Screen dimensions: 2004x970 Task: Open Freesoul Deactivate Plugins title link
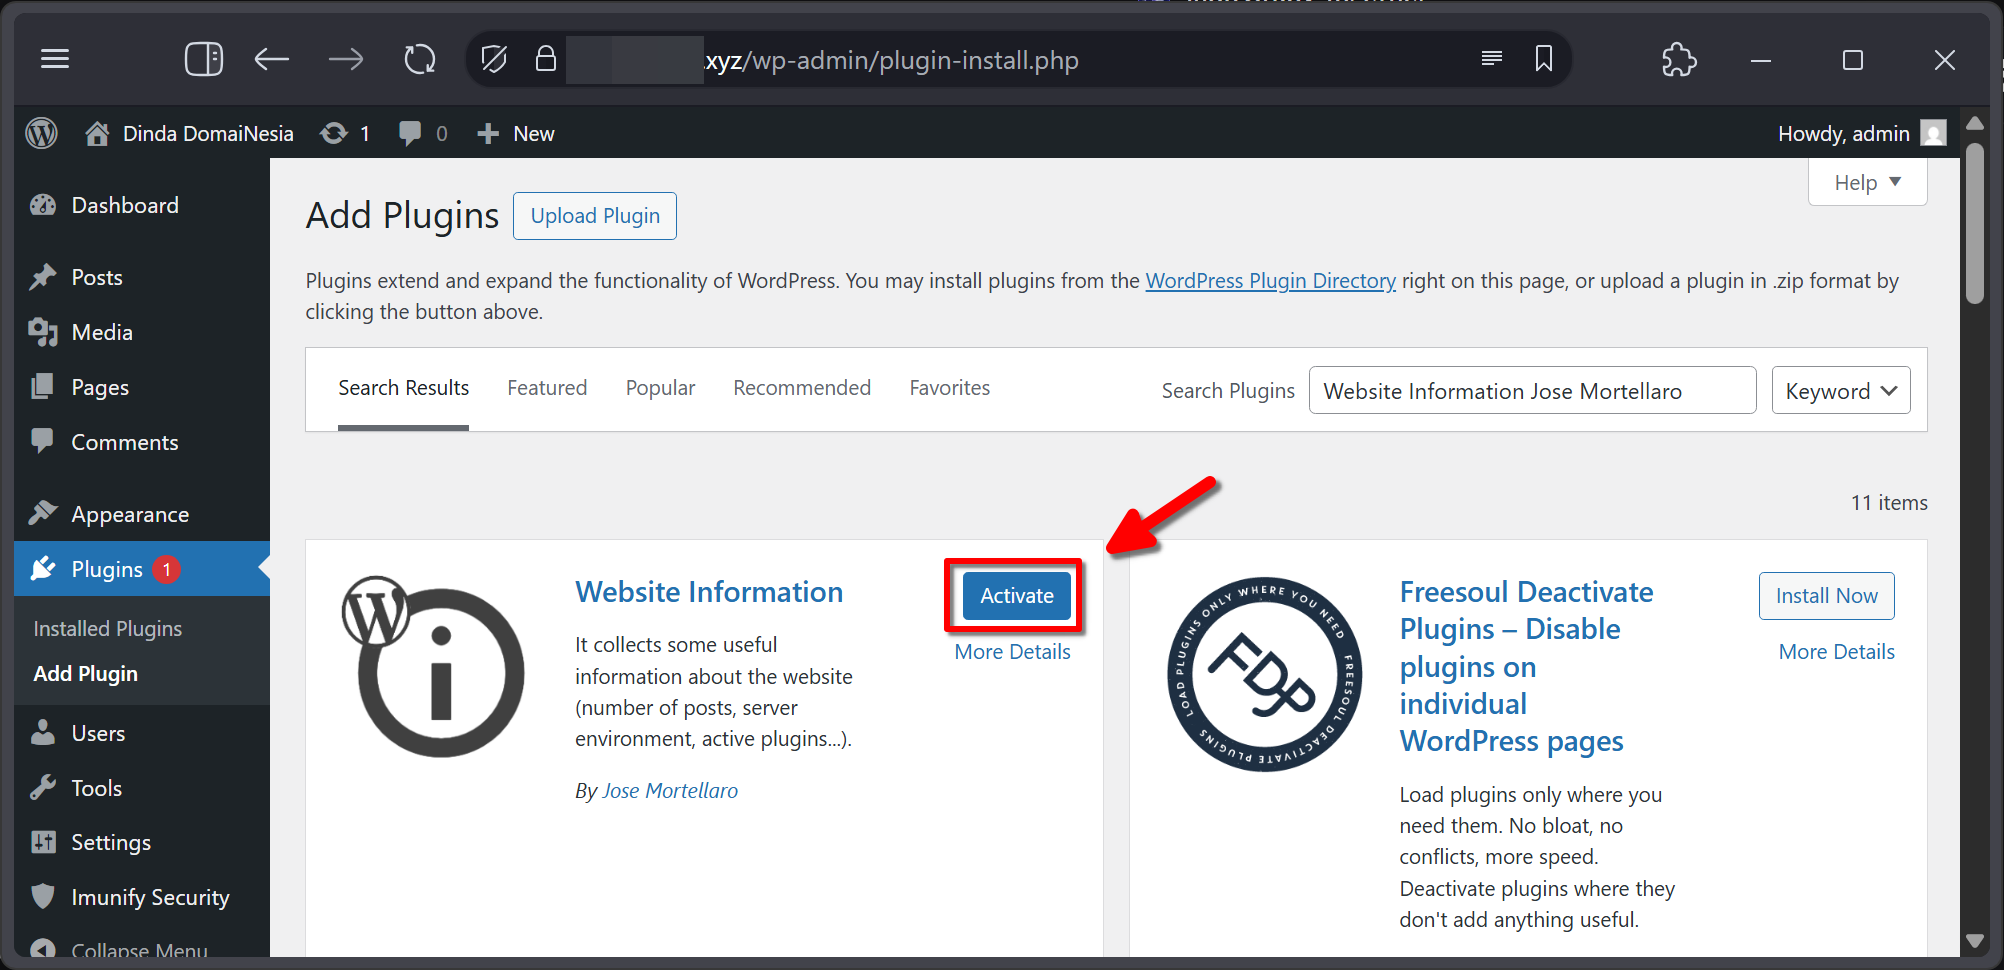[1526, 666]
